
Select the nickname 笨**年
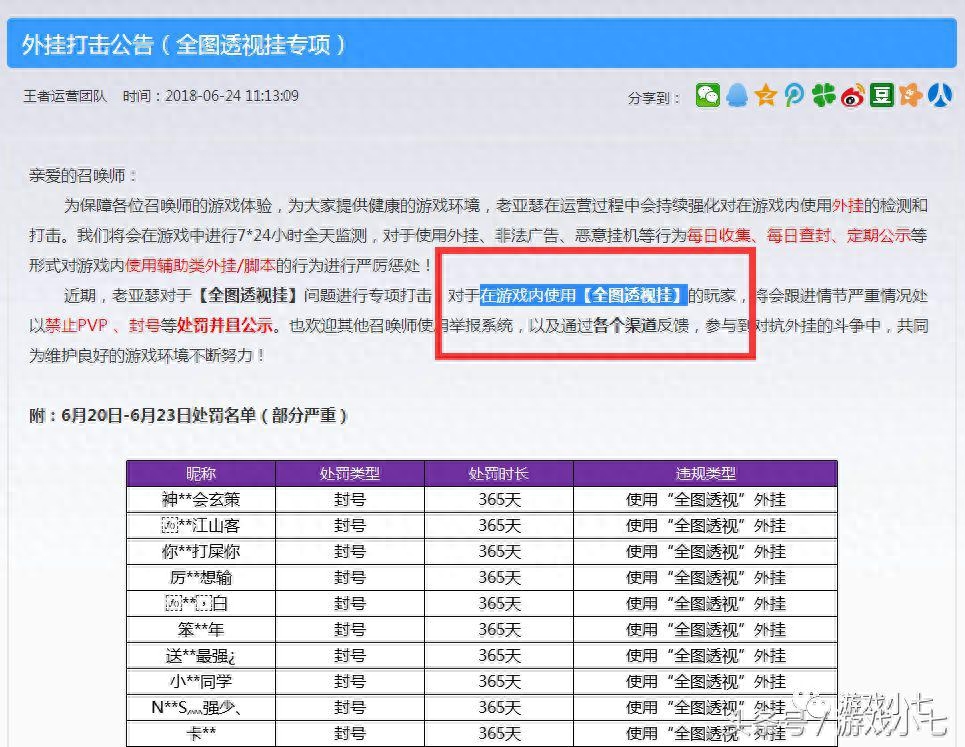201,629
